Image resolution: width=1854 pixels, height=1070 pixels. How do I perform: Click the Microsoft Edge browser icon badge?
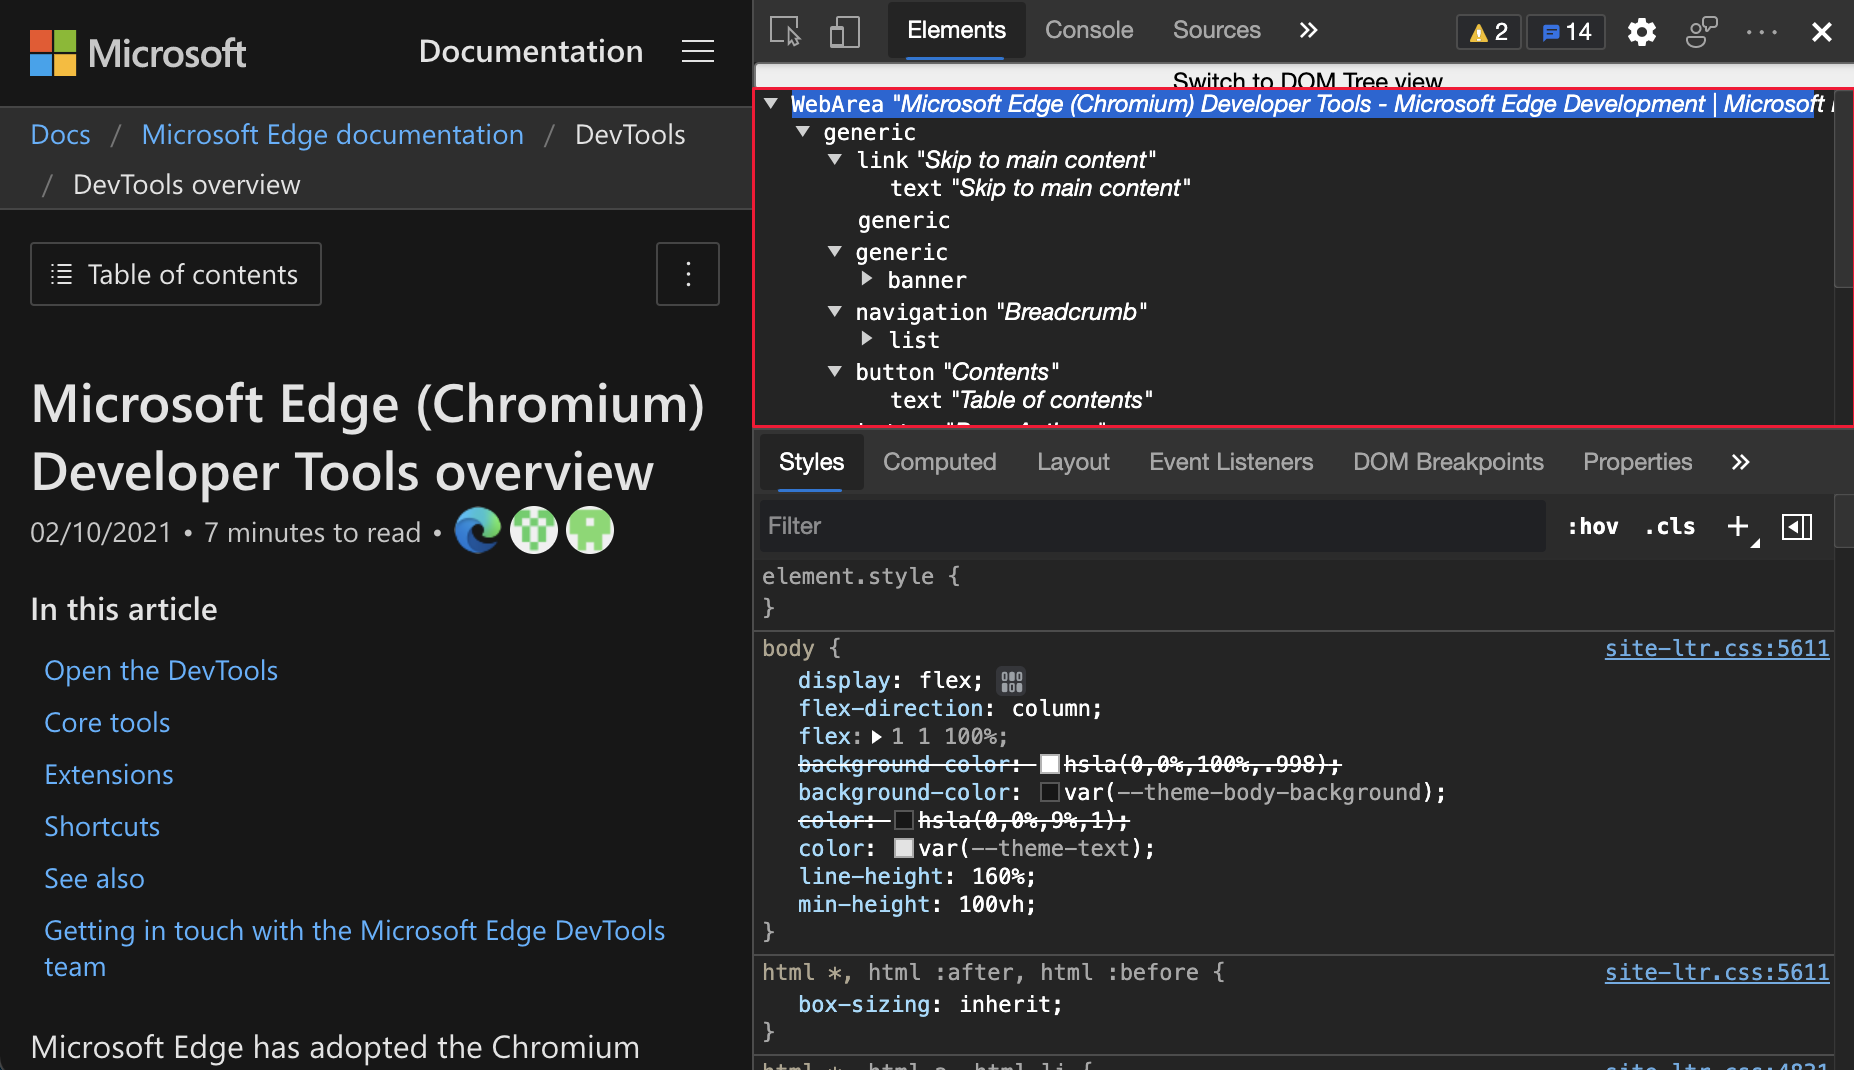tap(478, 531)
